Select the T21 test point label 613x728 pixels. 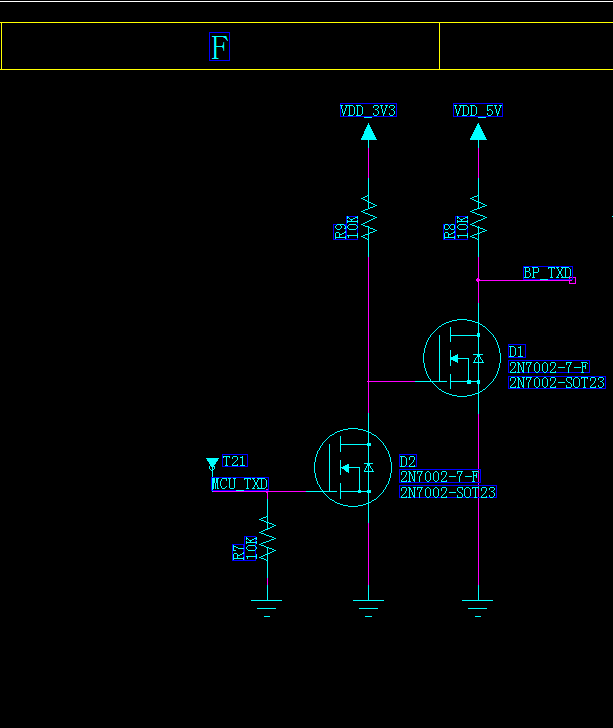click(x=235, y=461)
